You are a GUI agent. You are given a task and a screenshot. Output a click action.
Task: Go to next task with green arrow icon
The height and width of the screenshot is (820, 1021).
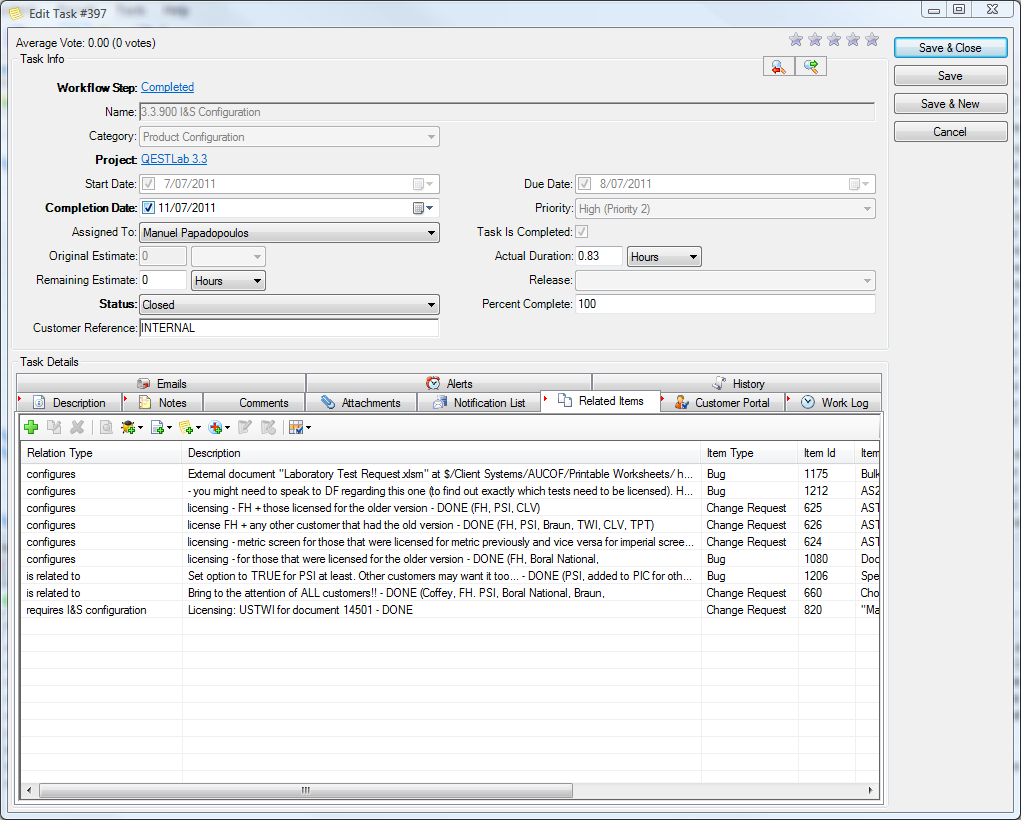(811, 66)
